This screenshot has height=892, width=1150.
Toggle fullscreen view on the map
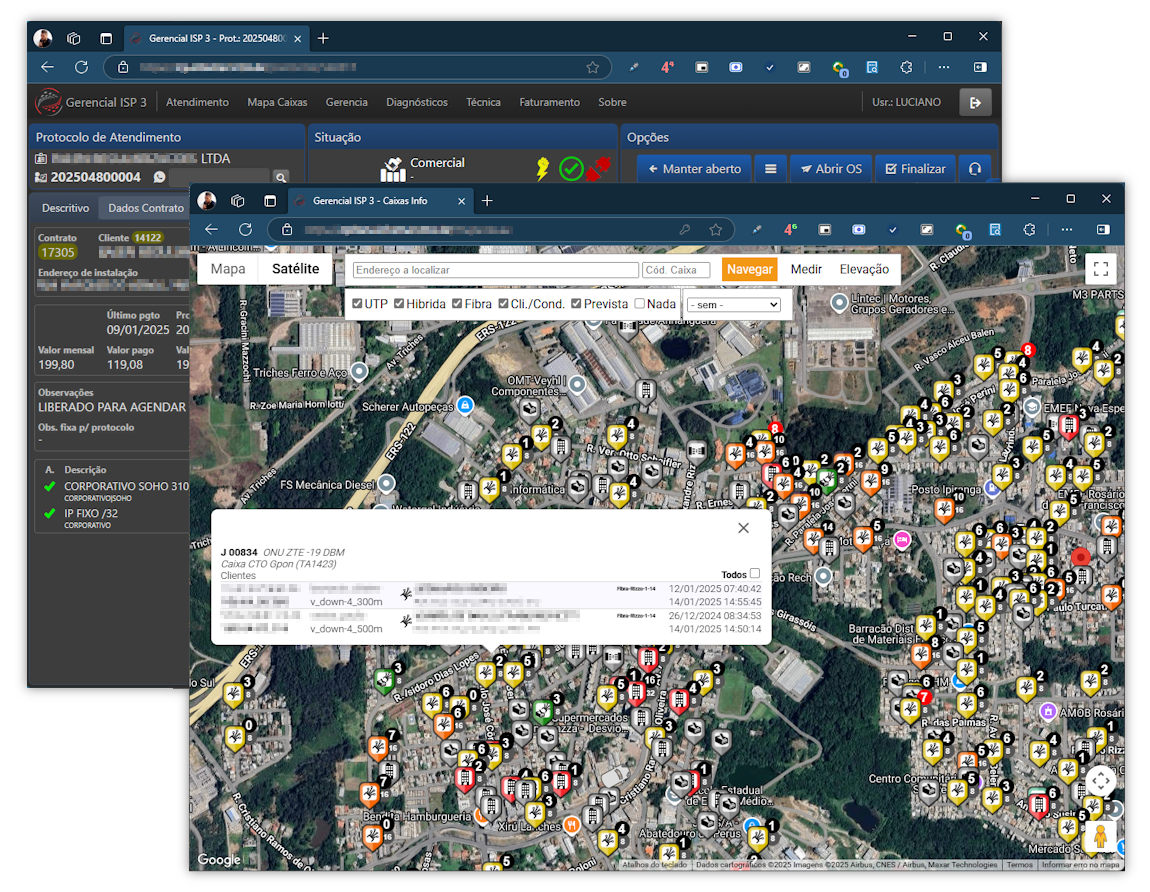click(1100, 268)
